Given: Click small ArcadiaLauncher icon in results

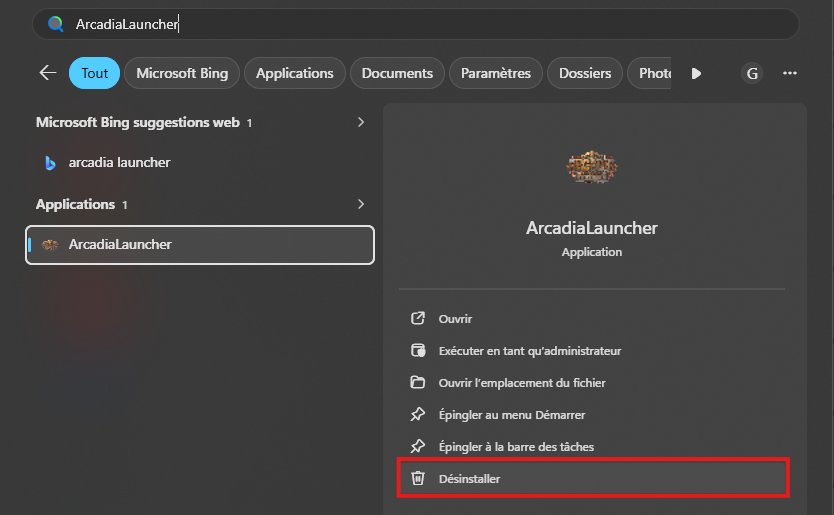Looking at the screenshot, I should (50, 245).
